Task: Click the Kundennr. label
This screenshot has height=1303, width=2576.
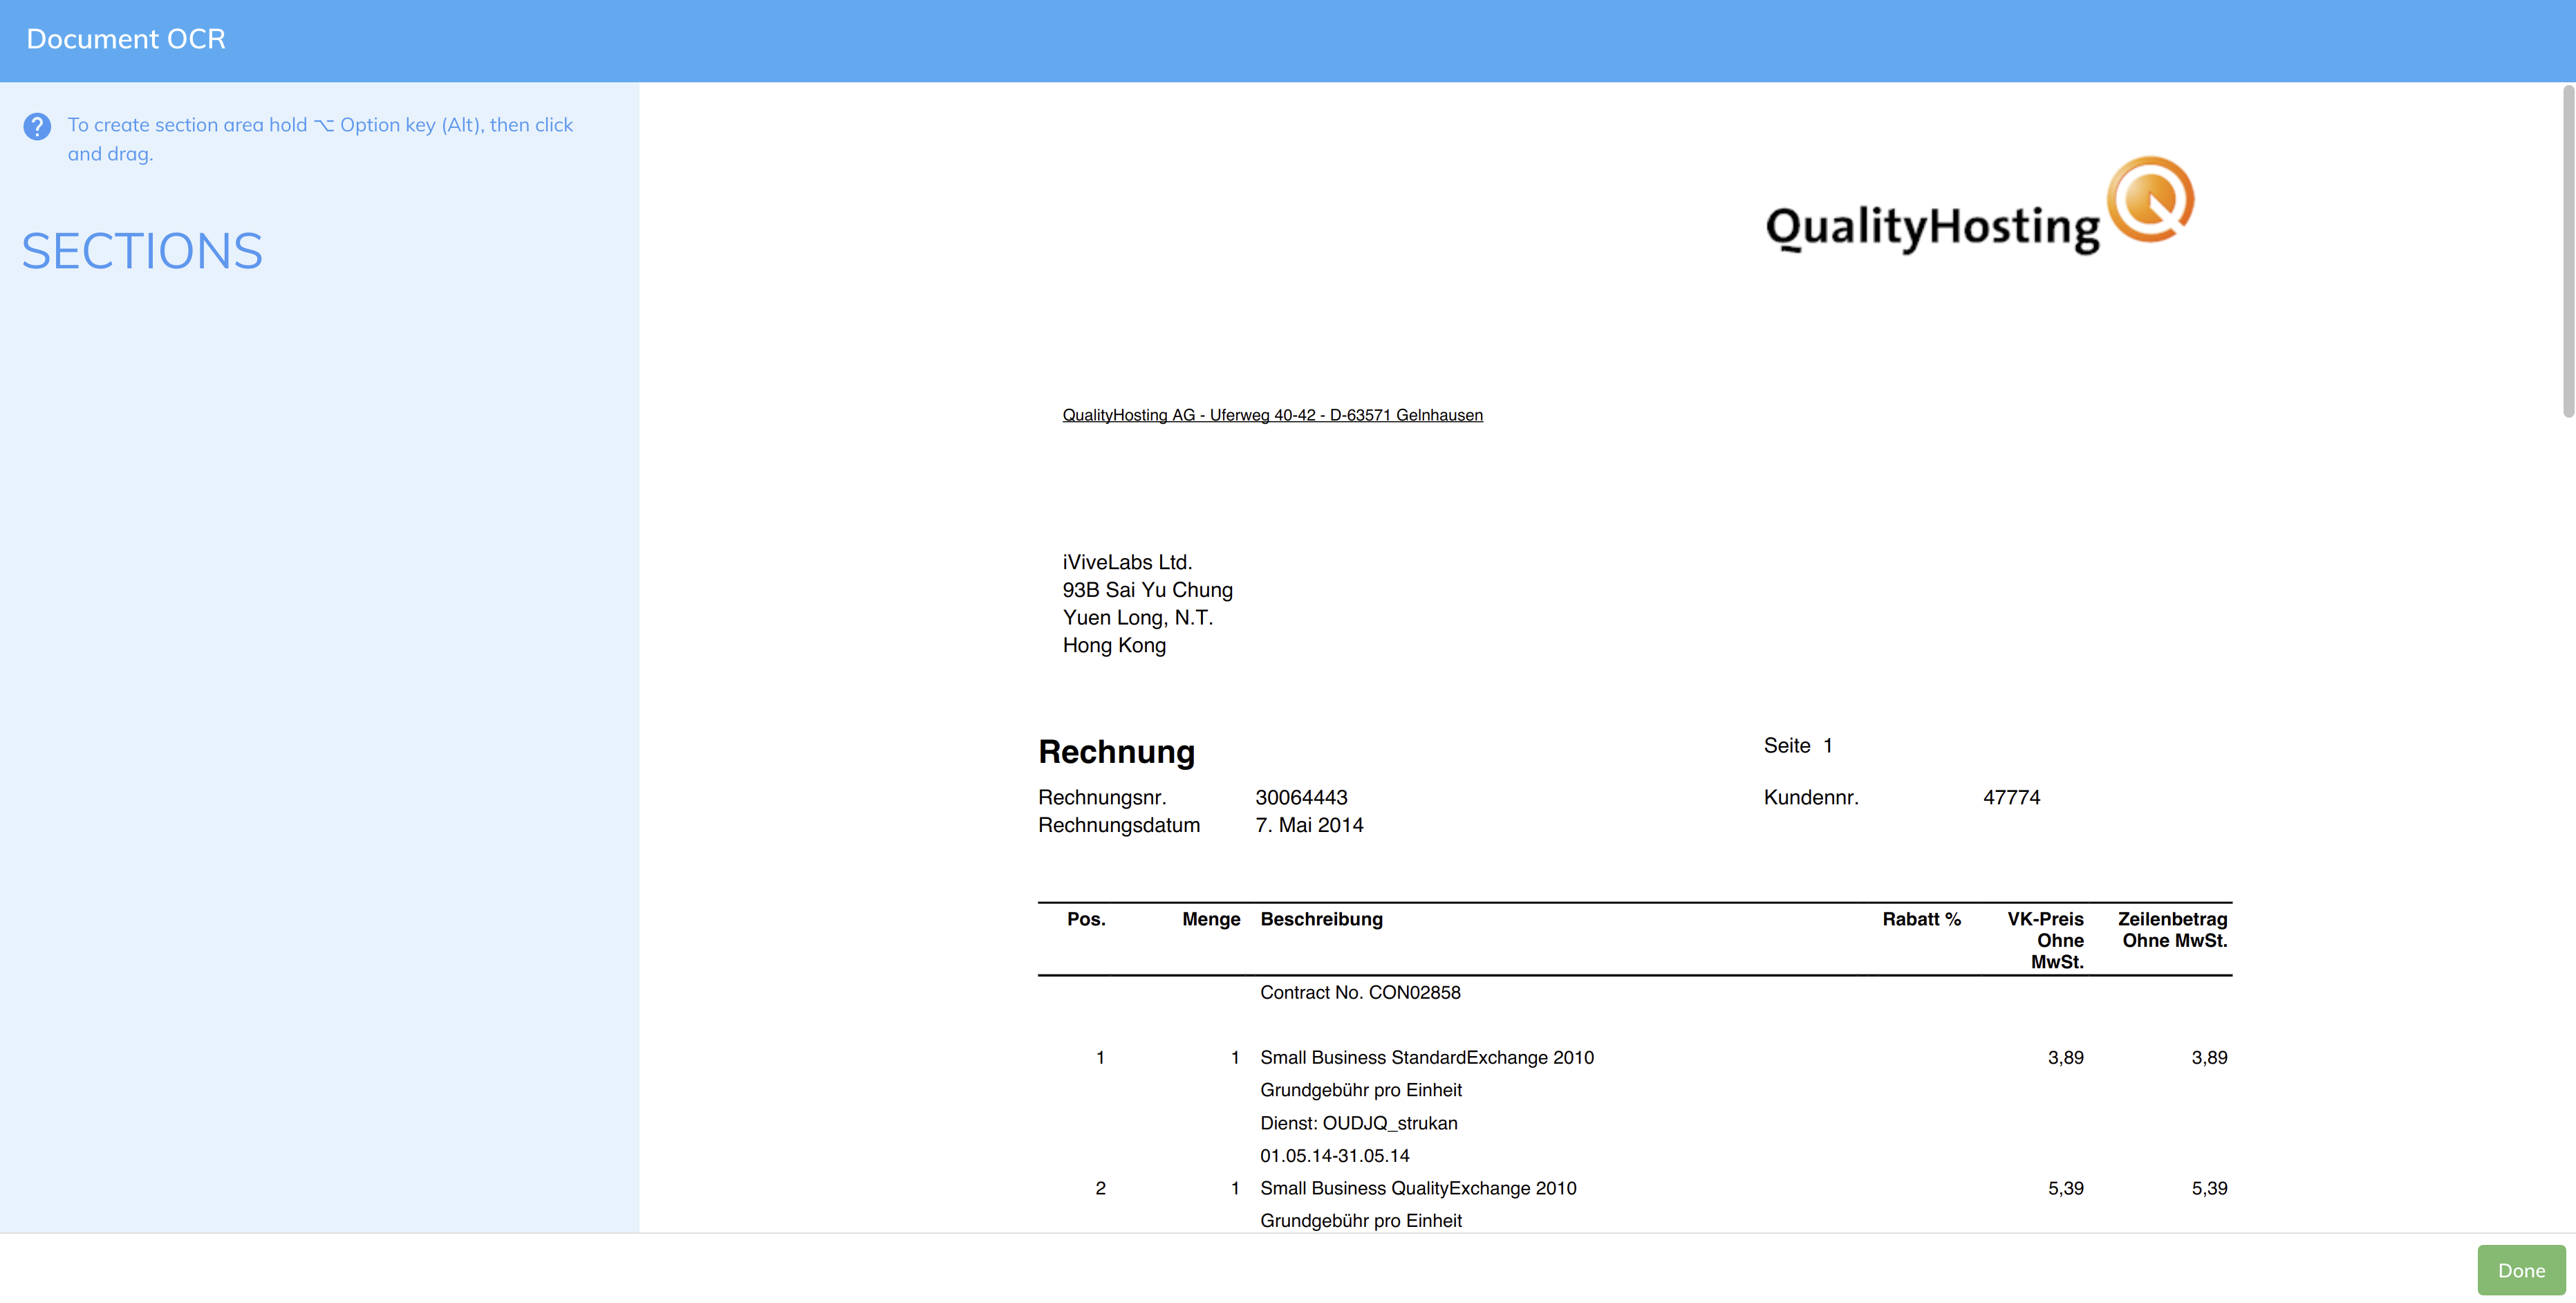Action: (x=1811, y=797)
